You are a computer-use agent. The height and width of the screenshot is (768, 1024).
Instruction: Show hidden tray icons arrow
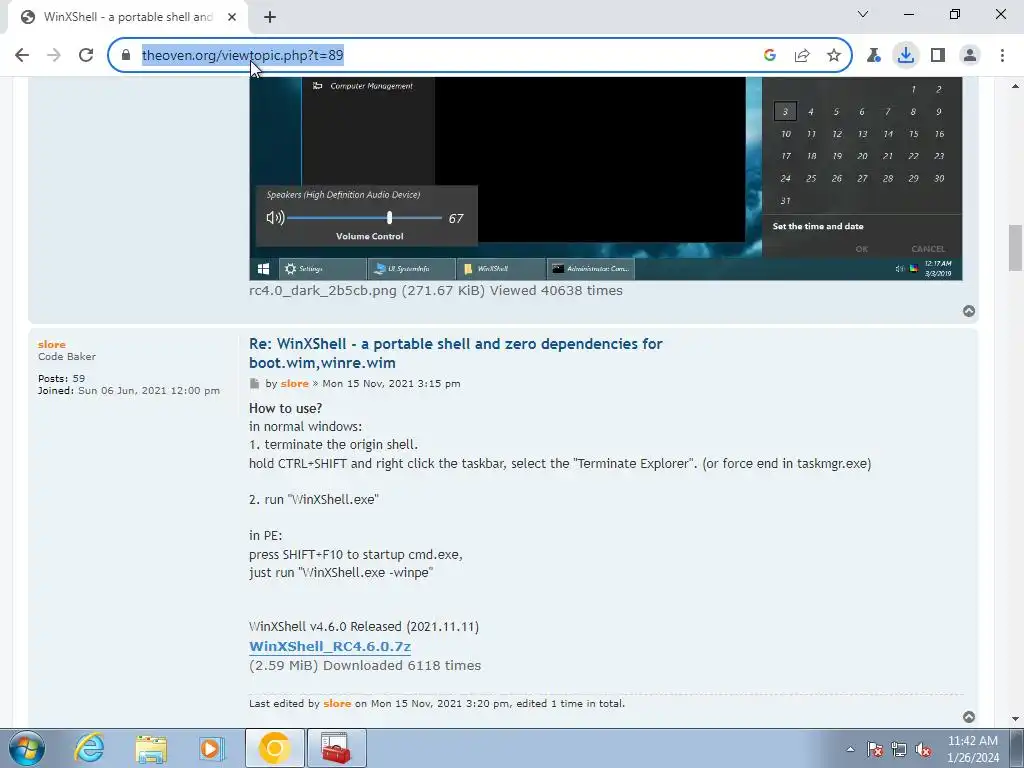coord(850,749)
